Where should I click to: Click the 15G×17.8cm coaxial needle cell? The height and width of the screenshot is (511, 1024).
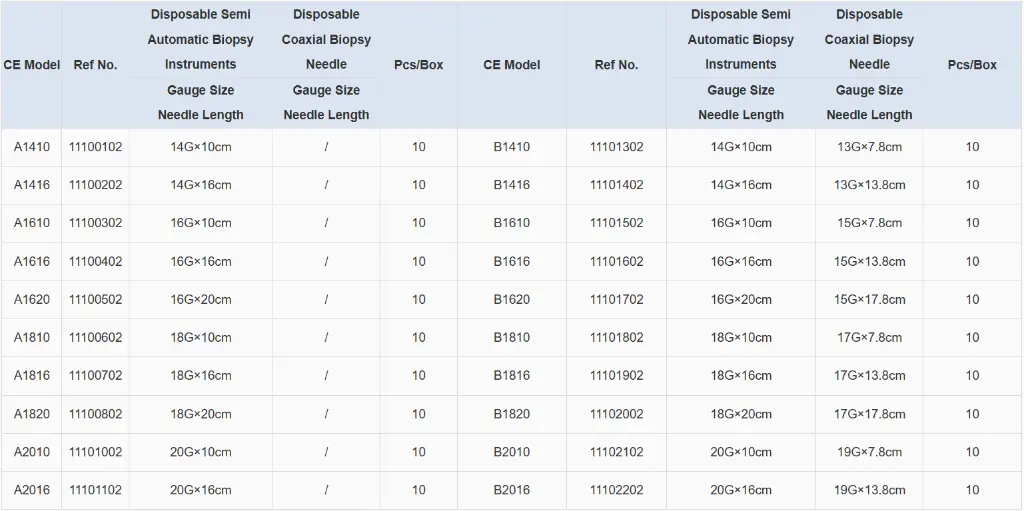pos(869,299)
